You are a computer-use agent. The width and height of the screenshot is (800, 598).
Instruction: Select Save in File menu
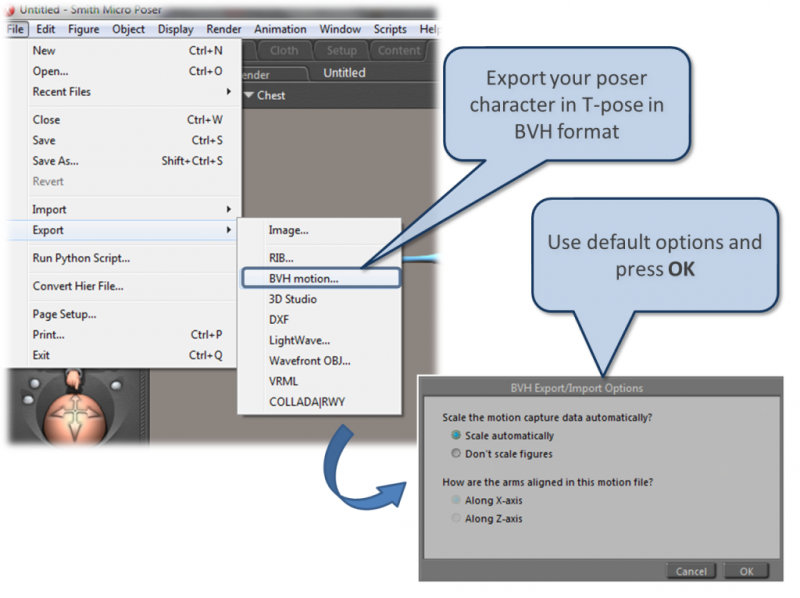point(128,140)
